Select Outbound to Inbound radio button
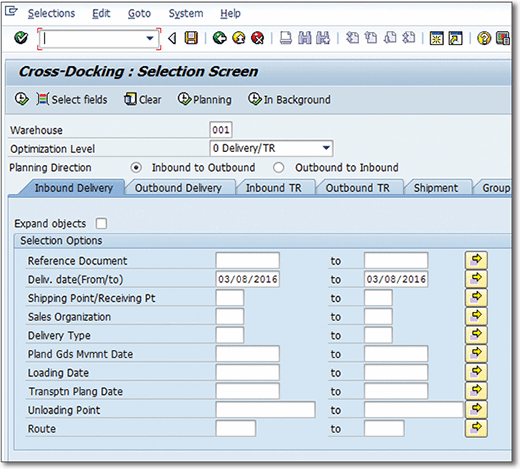 [x=279, y=167]
